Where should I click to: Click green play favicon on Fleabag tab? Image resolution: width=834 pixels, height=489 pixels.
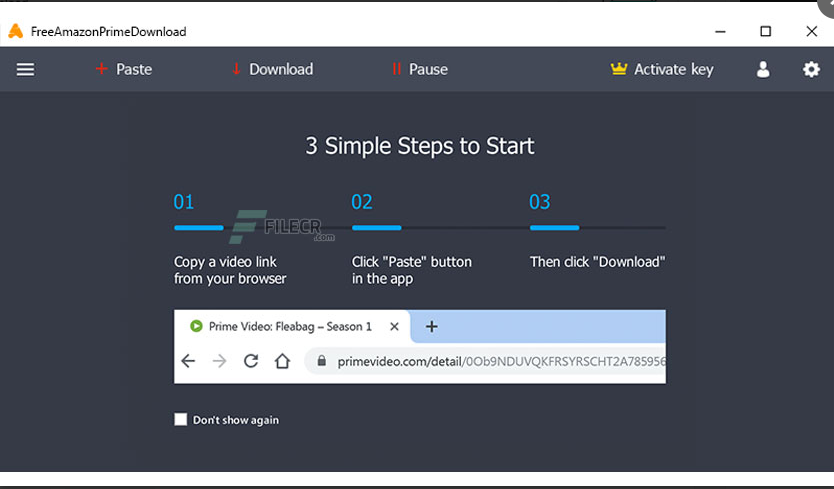[x=196, y=326]
